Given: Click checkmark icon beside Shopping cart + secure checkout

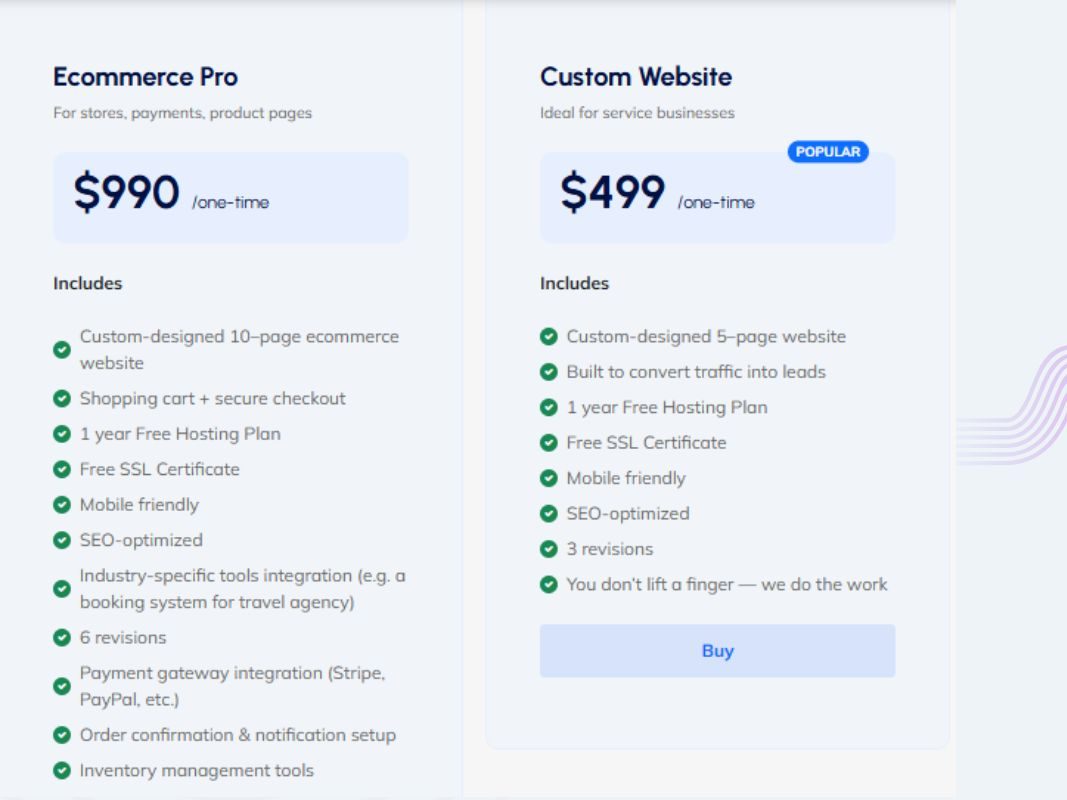Looking at the screenshot, I should [62, 398].
